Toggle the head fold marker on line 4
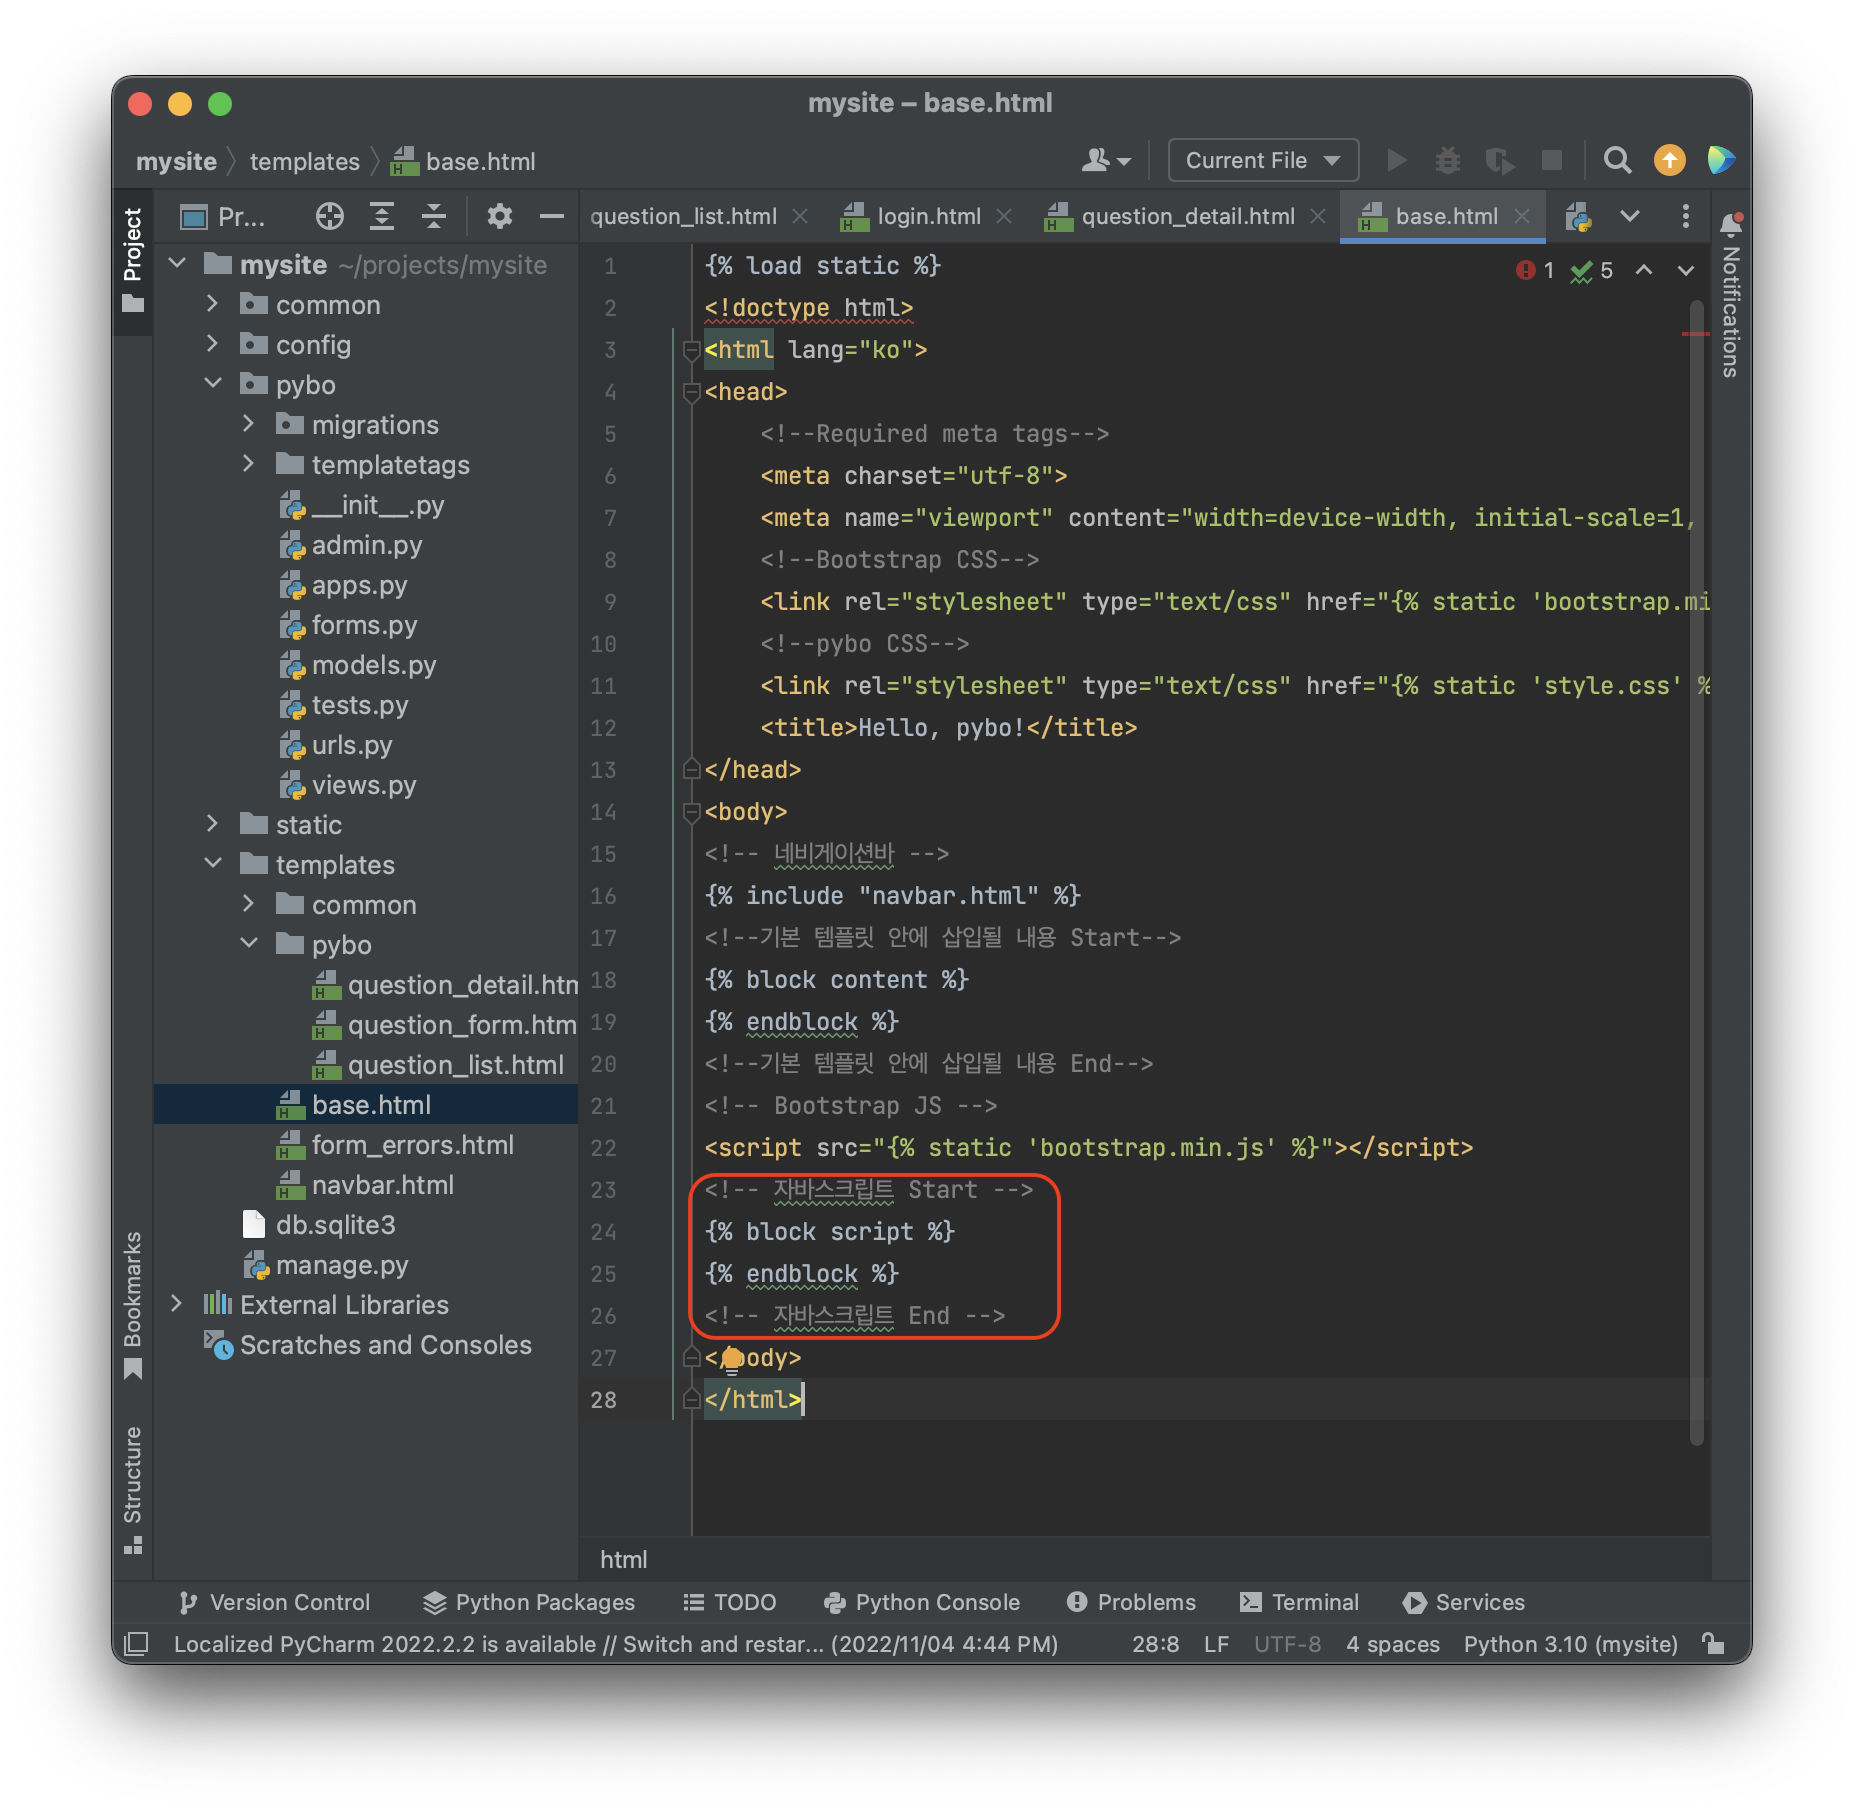1864x1812 pixels. pos(691,392)
